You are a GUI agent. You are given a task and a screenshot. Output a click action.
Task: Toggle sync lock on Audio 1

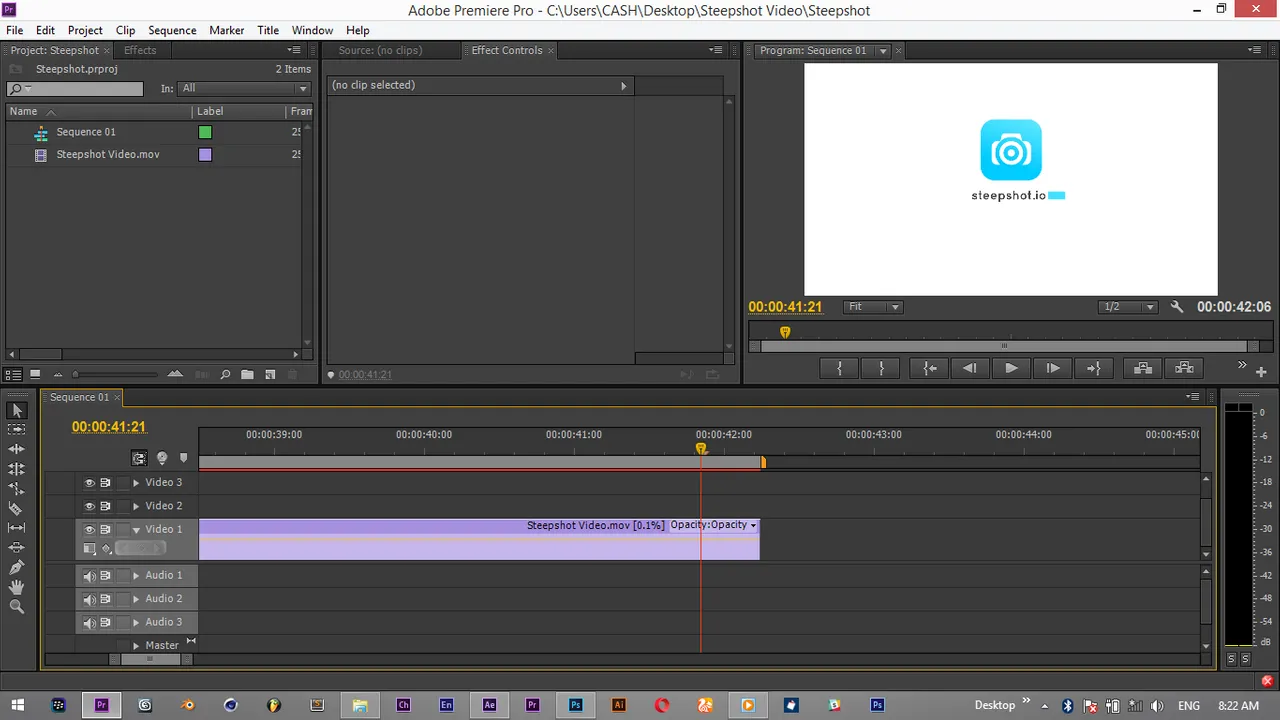point(105,576)
